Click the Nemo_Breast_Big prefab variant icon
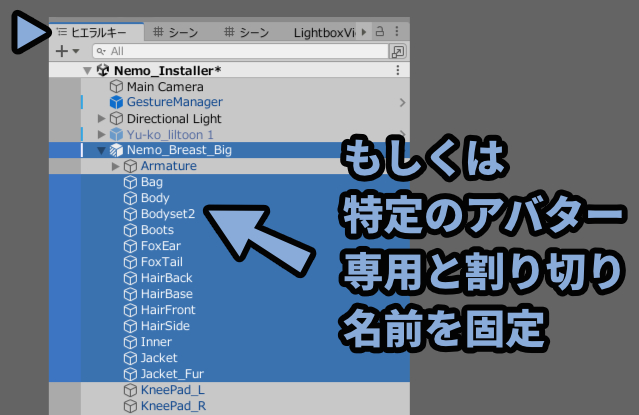The image size is (639, 415). point(116,150)
